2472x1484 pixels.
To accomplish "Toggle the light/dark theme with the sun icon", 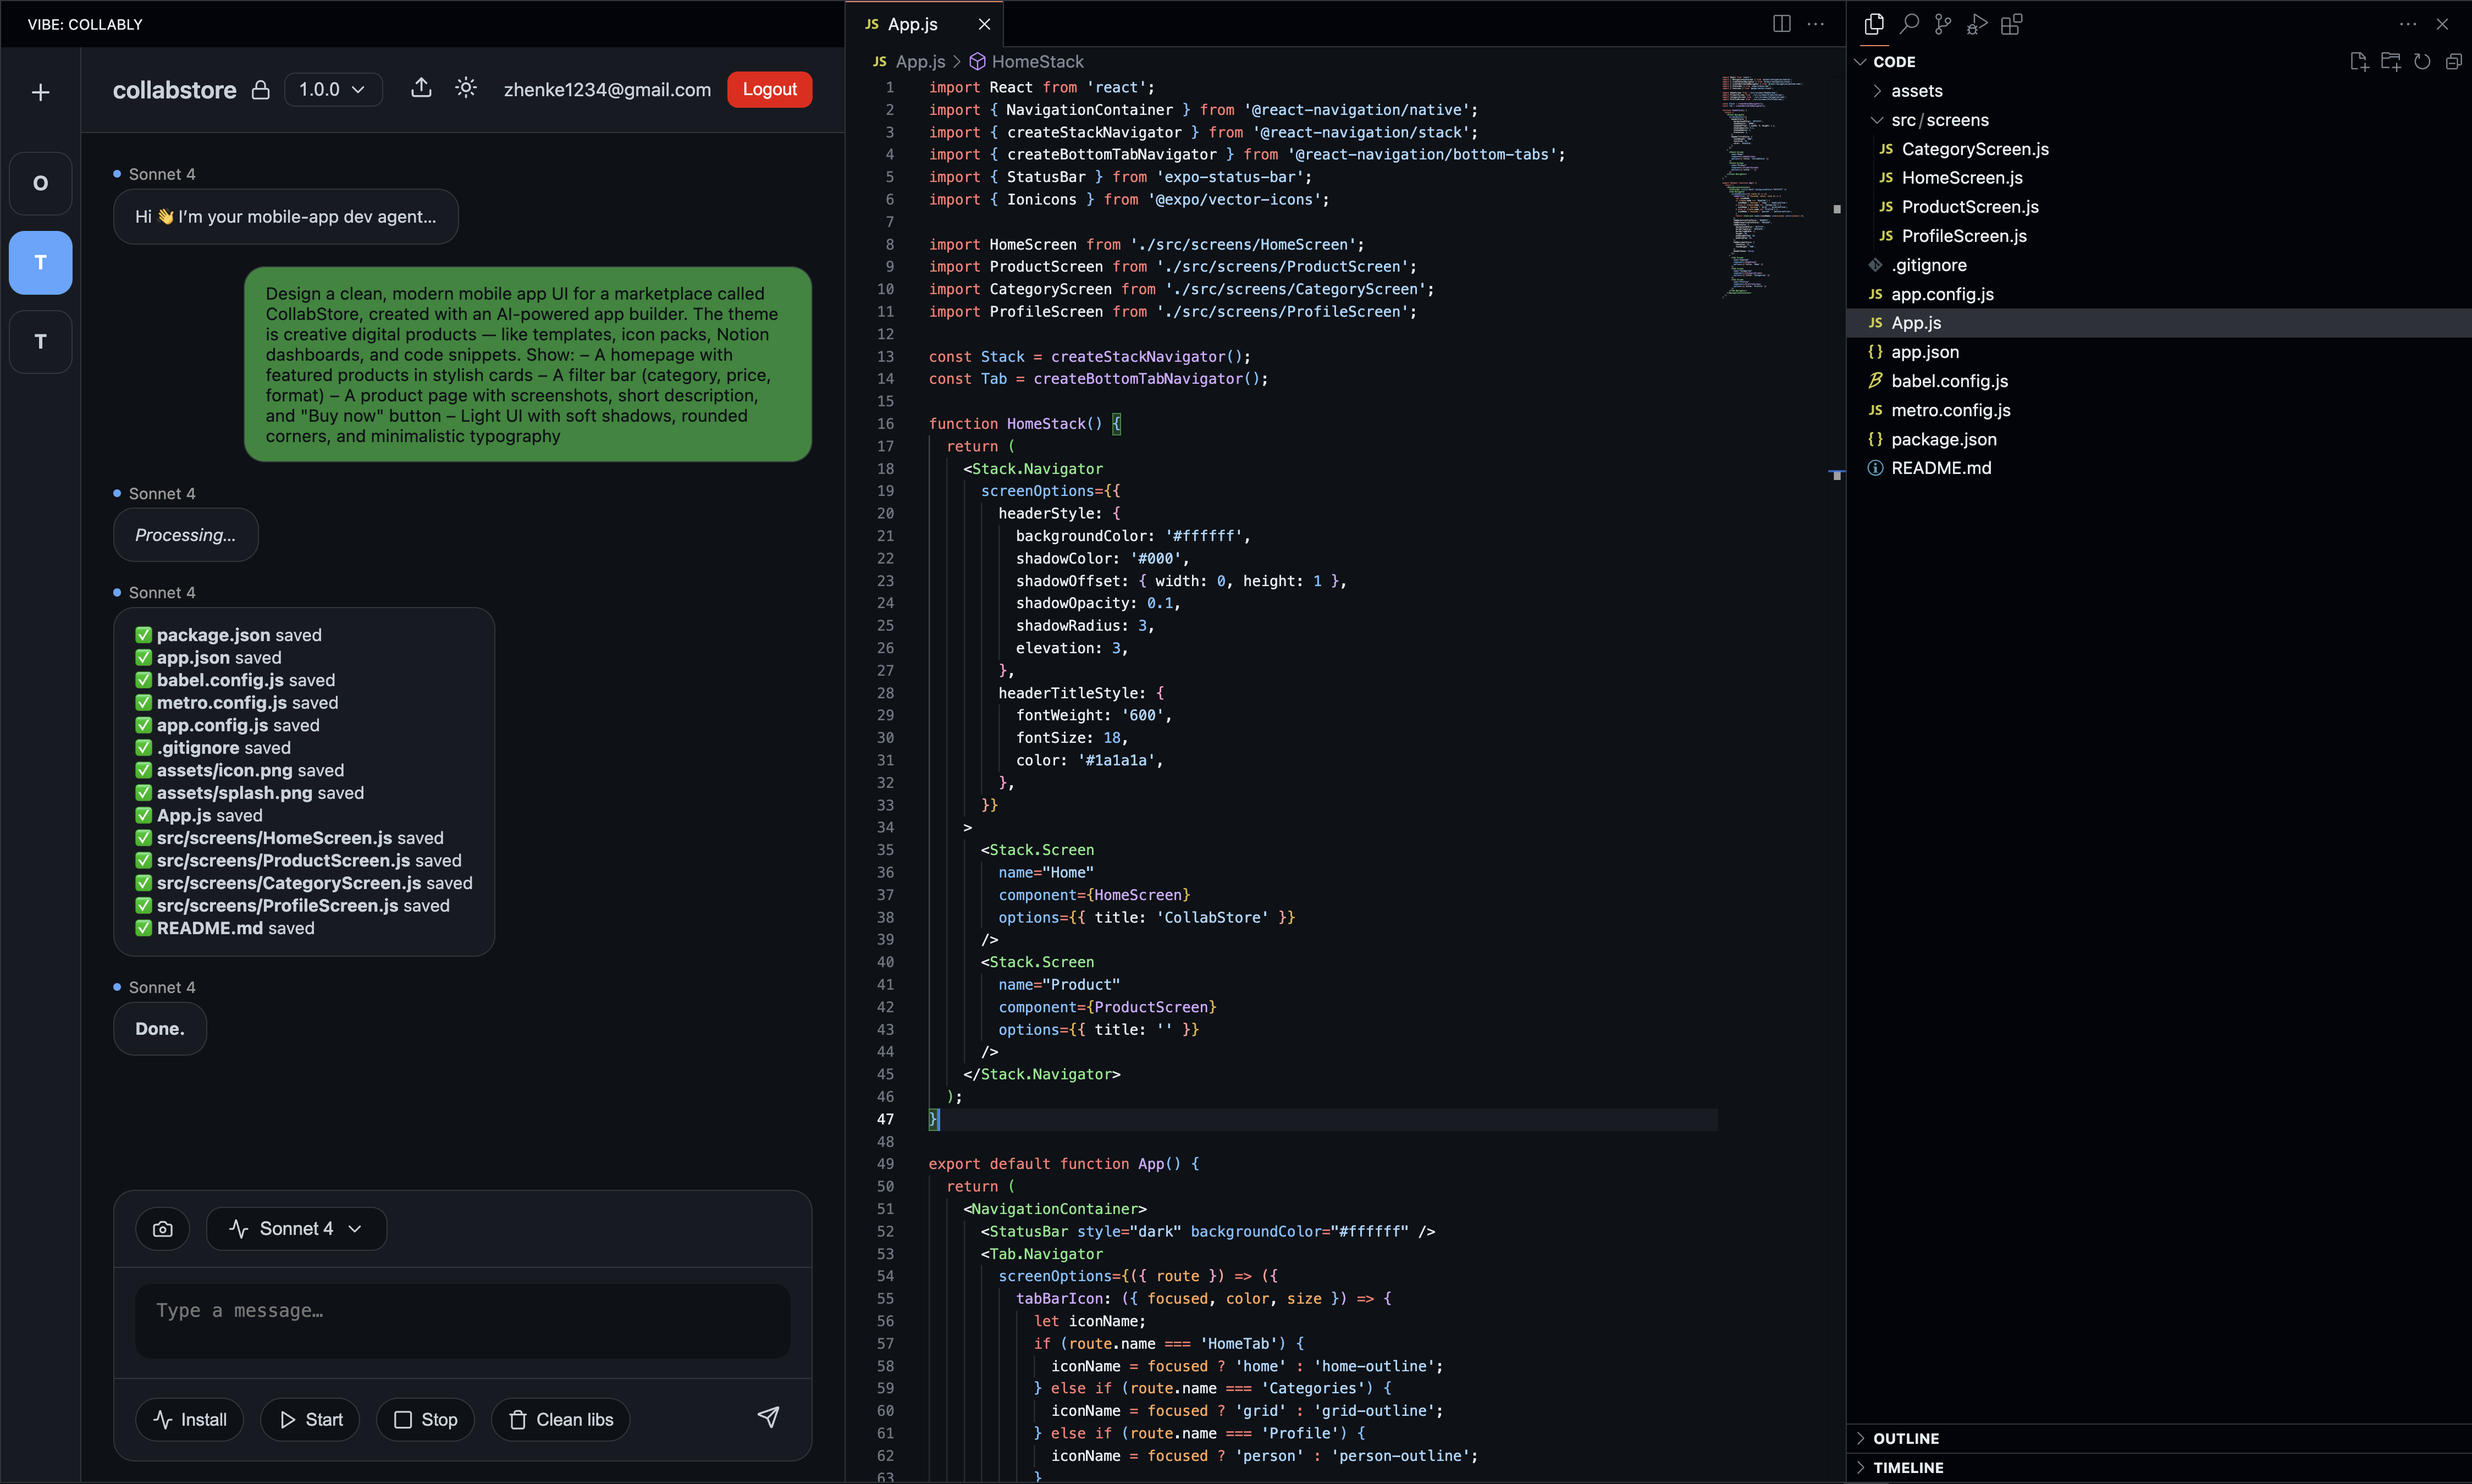I will (466, 88).
